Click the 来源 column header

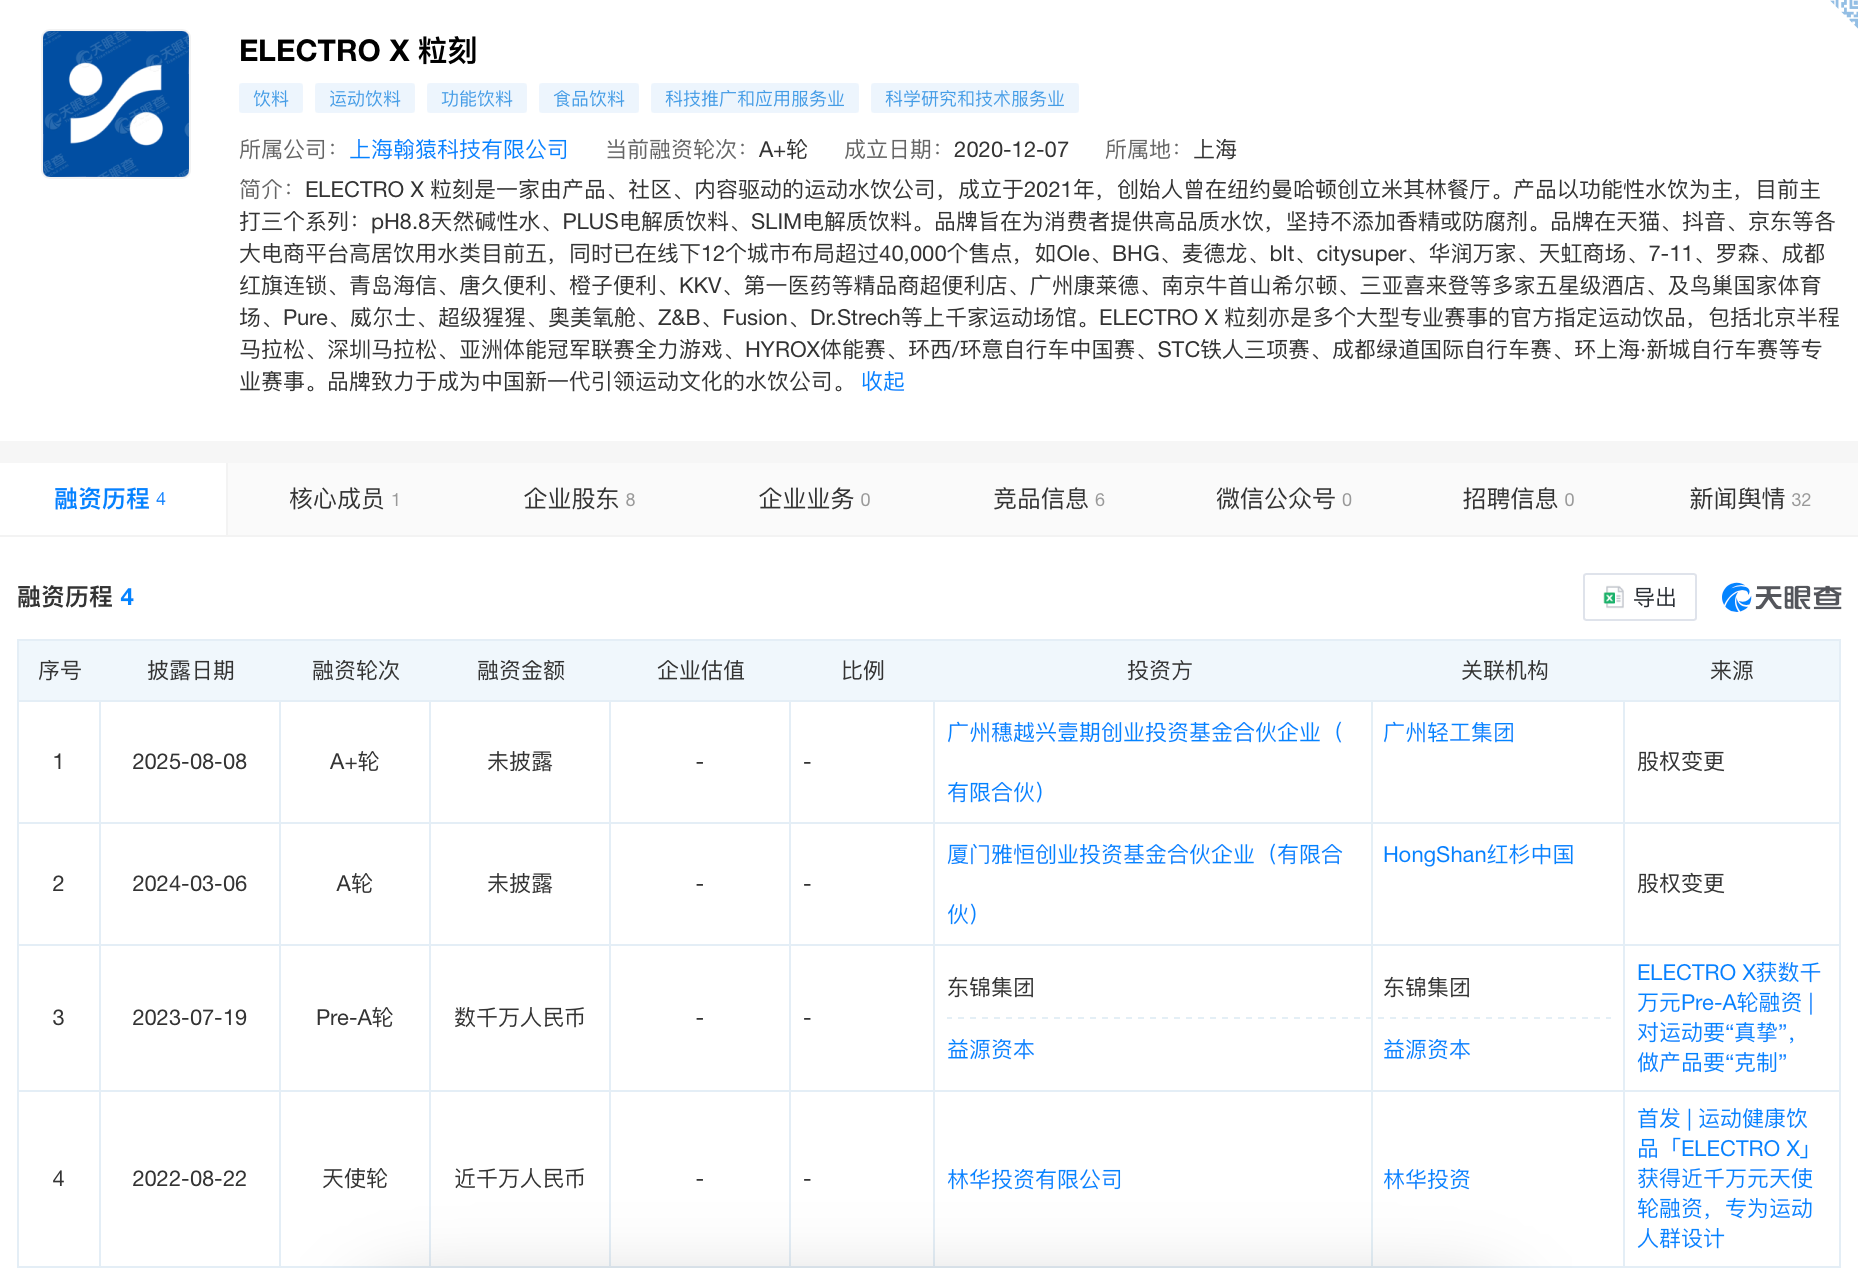[1732, 671]
